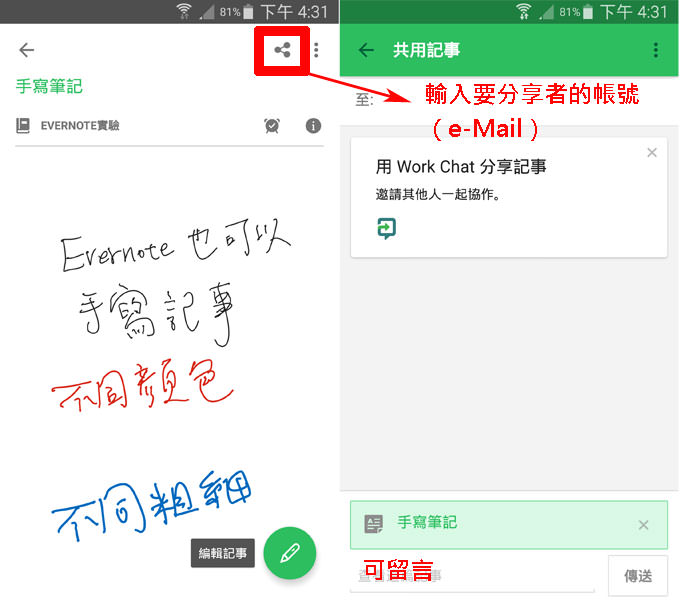Go back from the 共用記事 screen
The width and height of the screenshot is (680, 602).
(x=366, y=50)
